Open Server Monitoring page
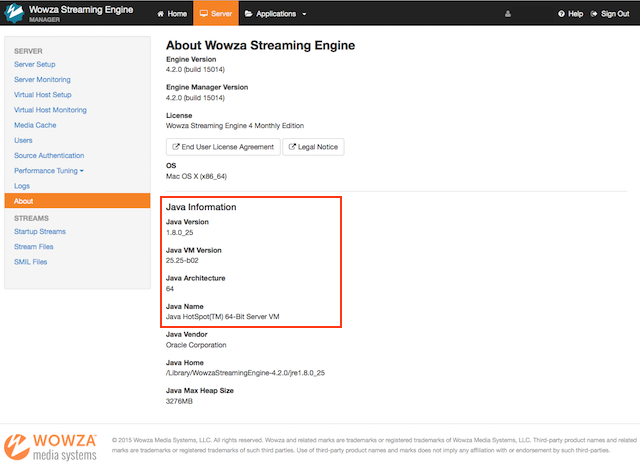The width and height of the screenshot is (640, 463). coord(42,79)
